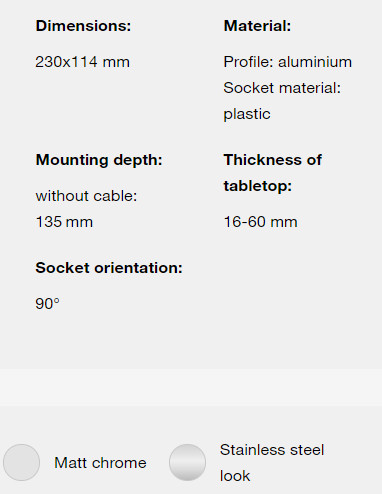Click the light divider band above swatches
Screen dimensions: 382x494
coord(191,387)
